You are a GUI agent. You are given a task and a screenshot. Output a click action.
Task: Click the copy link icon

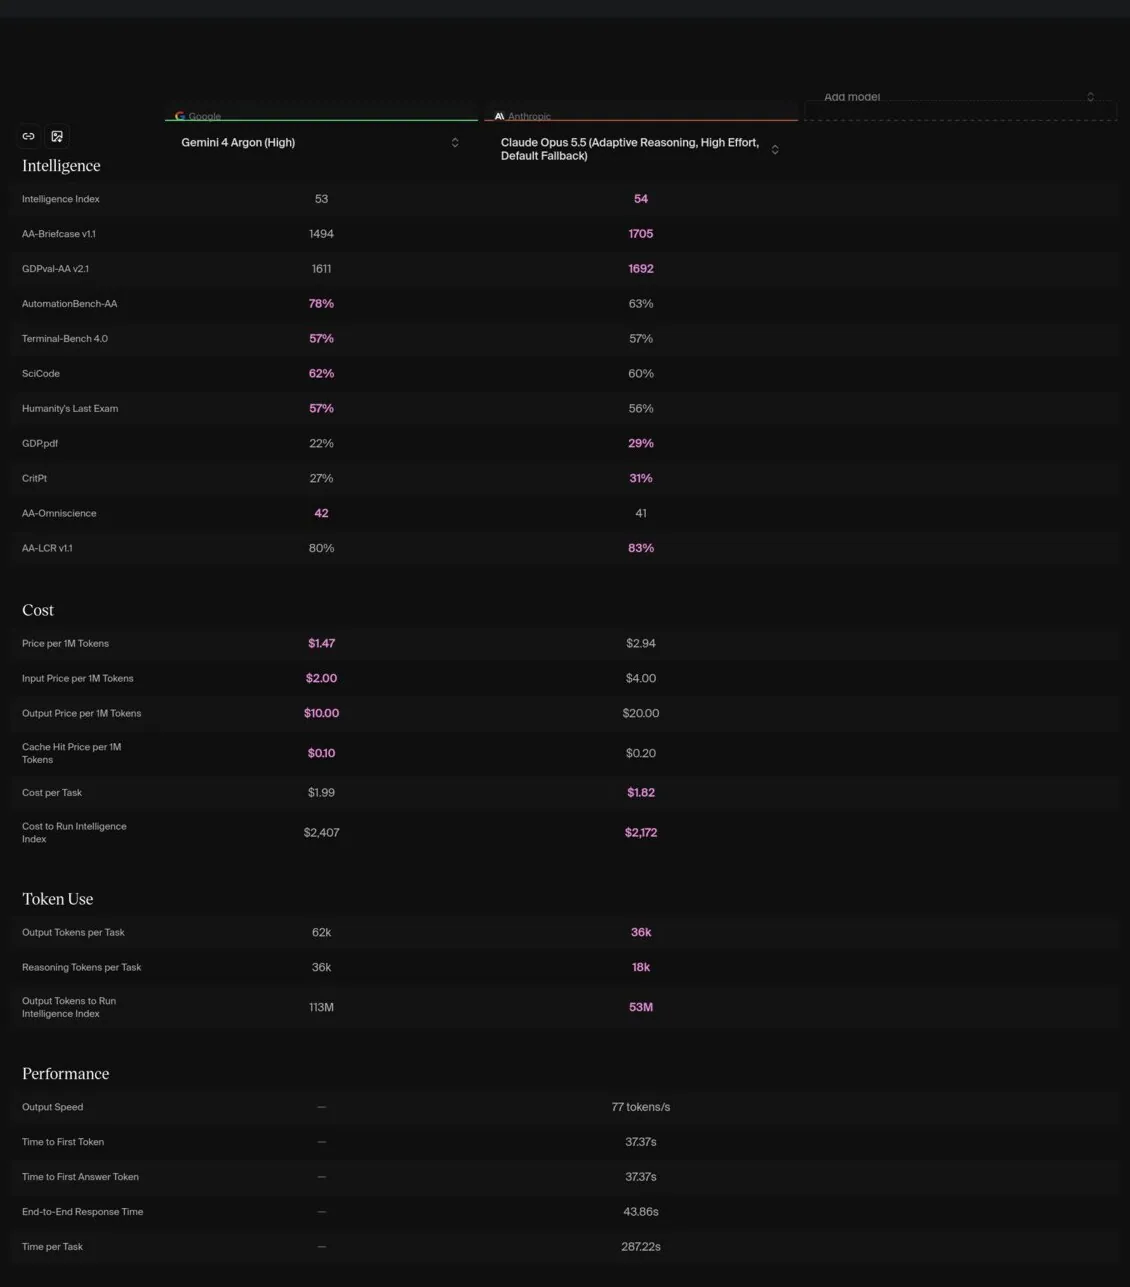(29, 136)
